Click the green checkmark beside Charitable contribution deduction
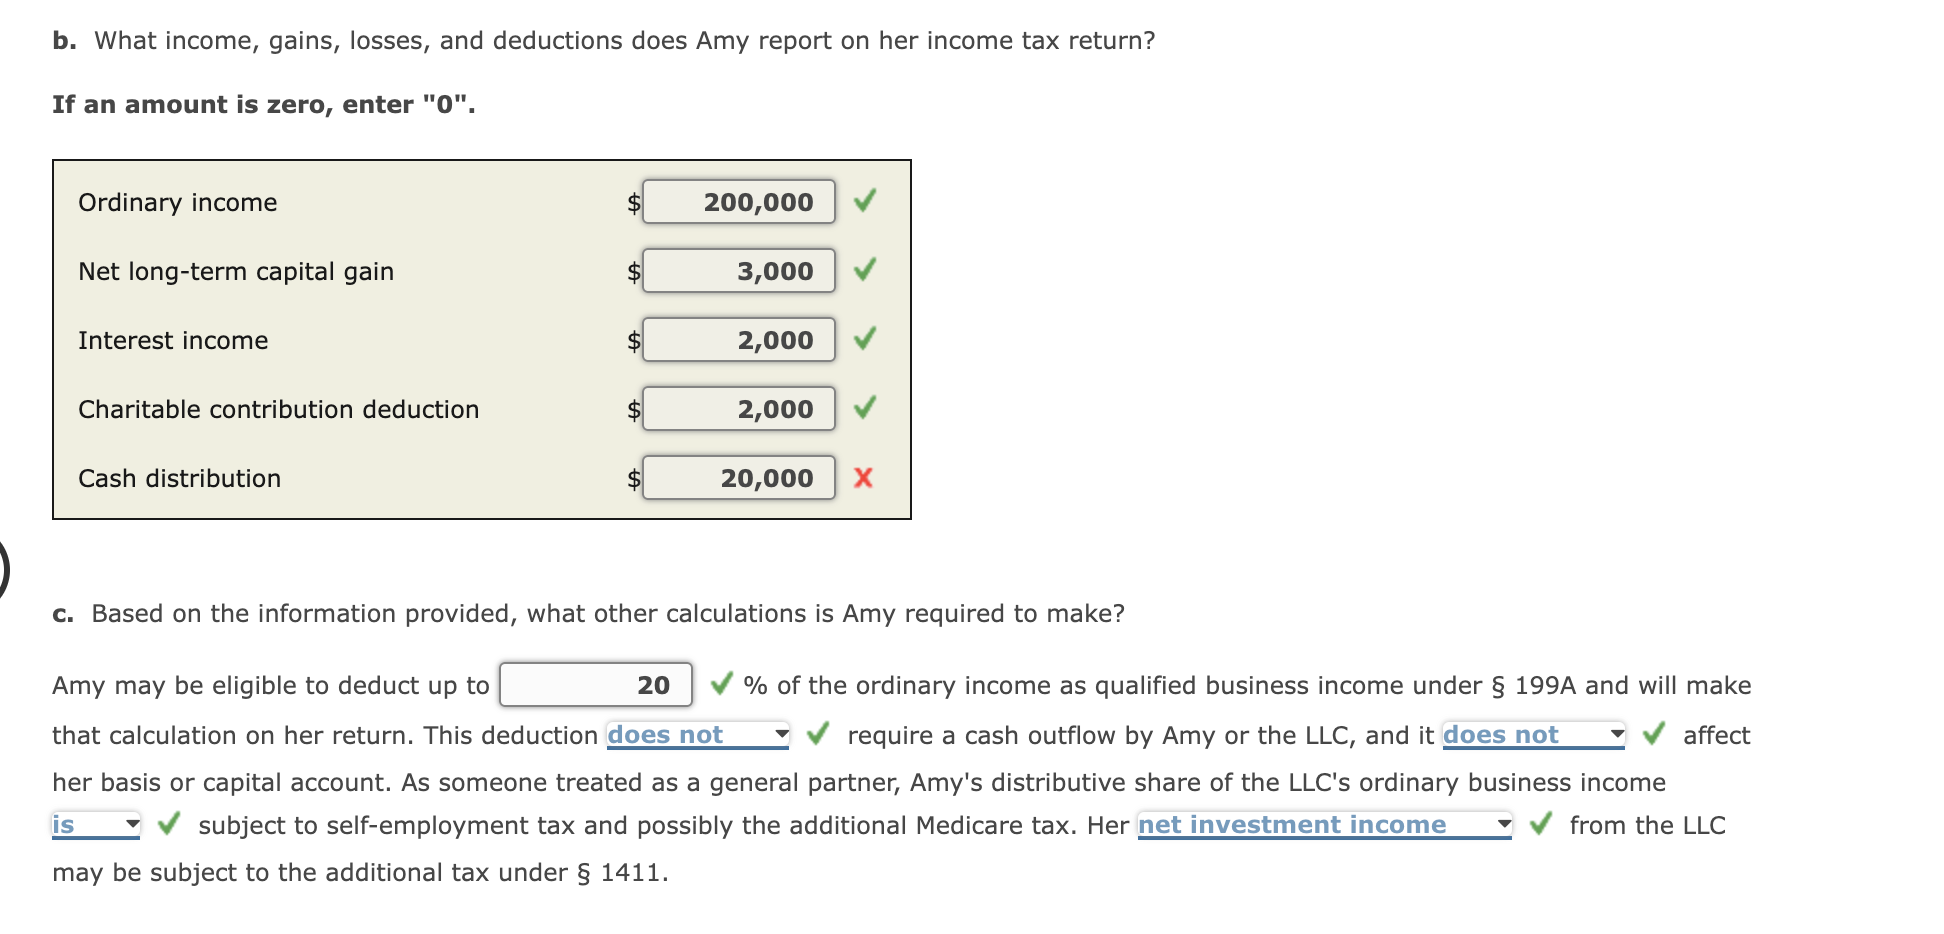1944x934 pixels. [866, 409]
